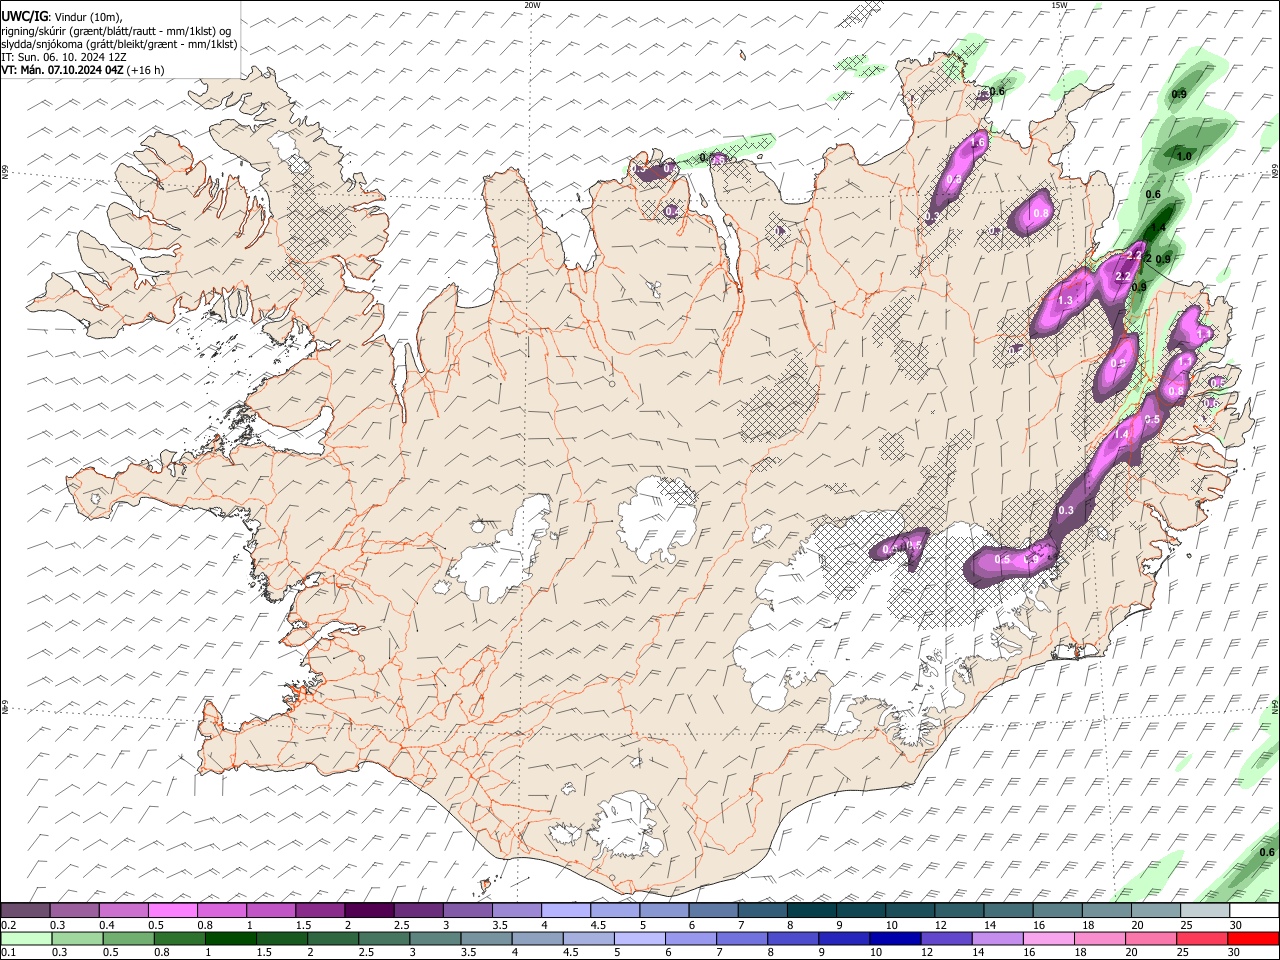Click the '0.1' label under lower legend row
This screenshot has height=960, width=1280.
tap(9, 953)
